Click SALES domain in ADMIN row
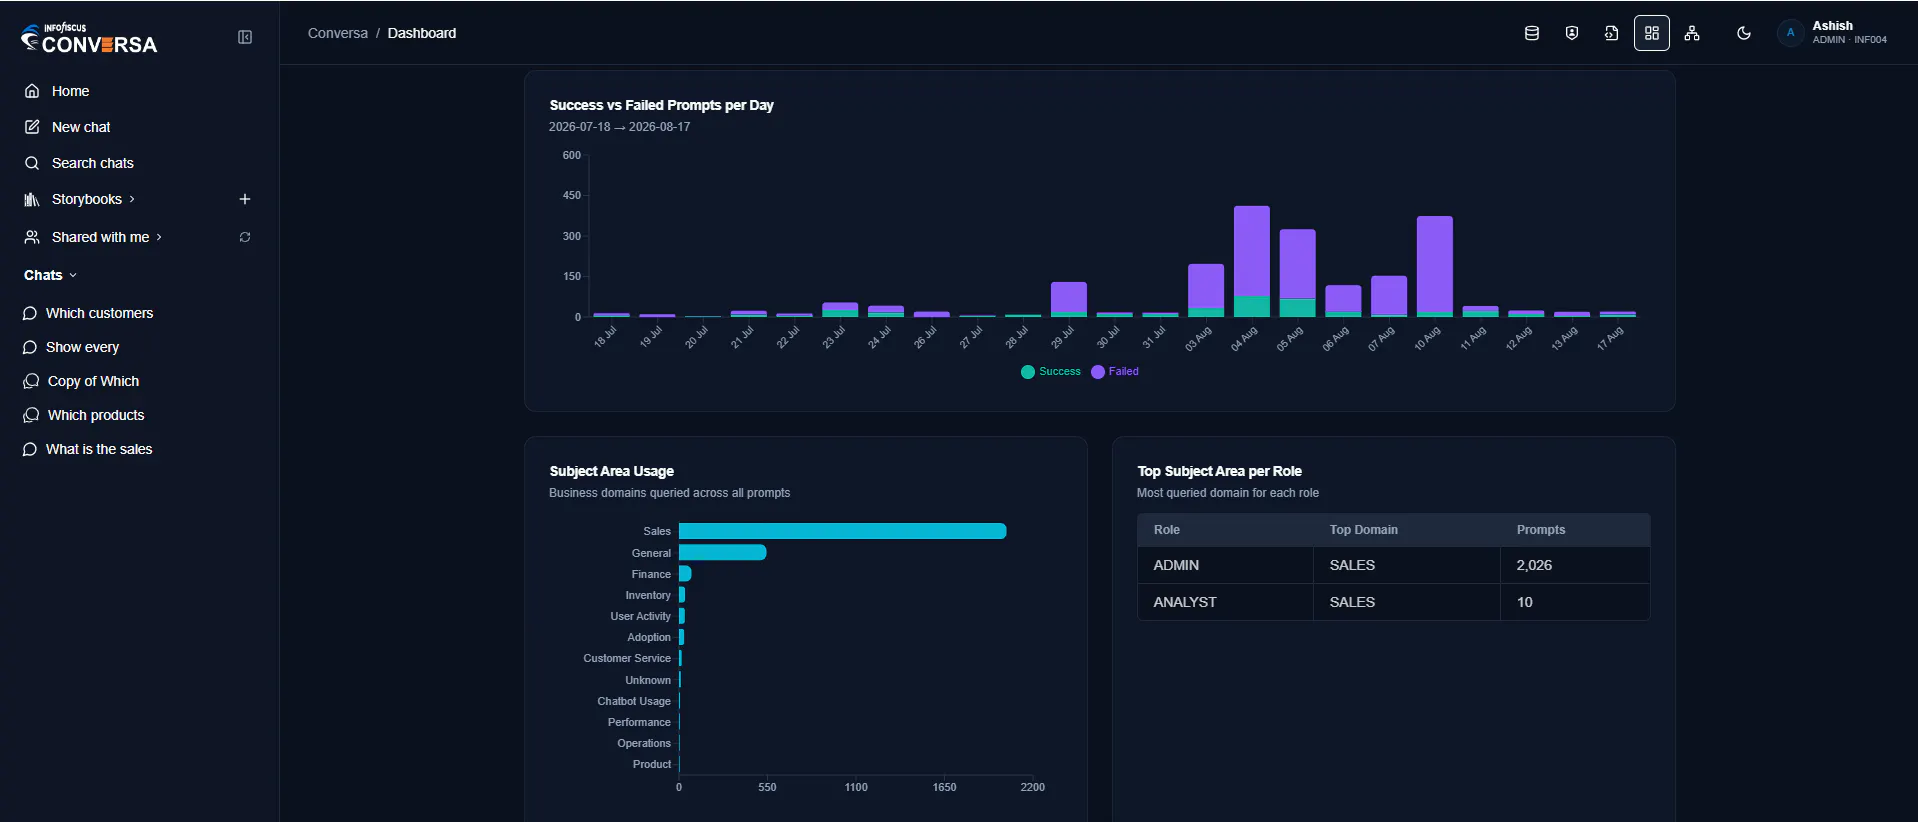 (1352, 565)
